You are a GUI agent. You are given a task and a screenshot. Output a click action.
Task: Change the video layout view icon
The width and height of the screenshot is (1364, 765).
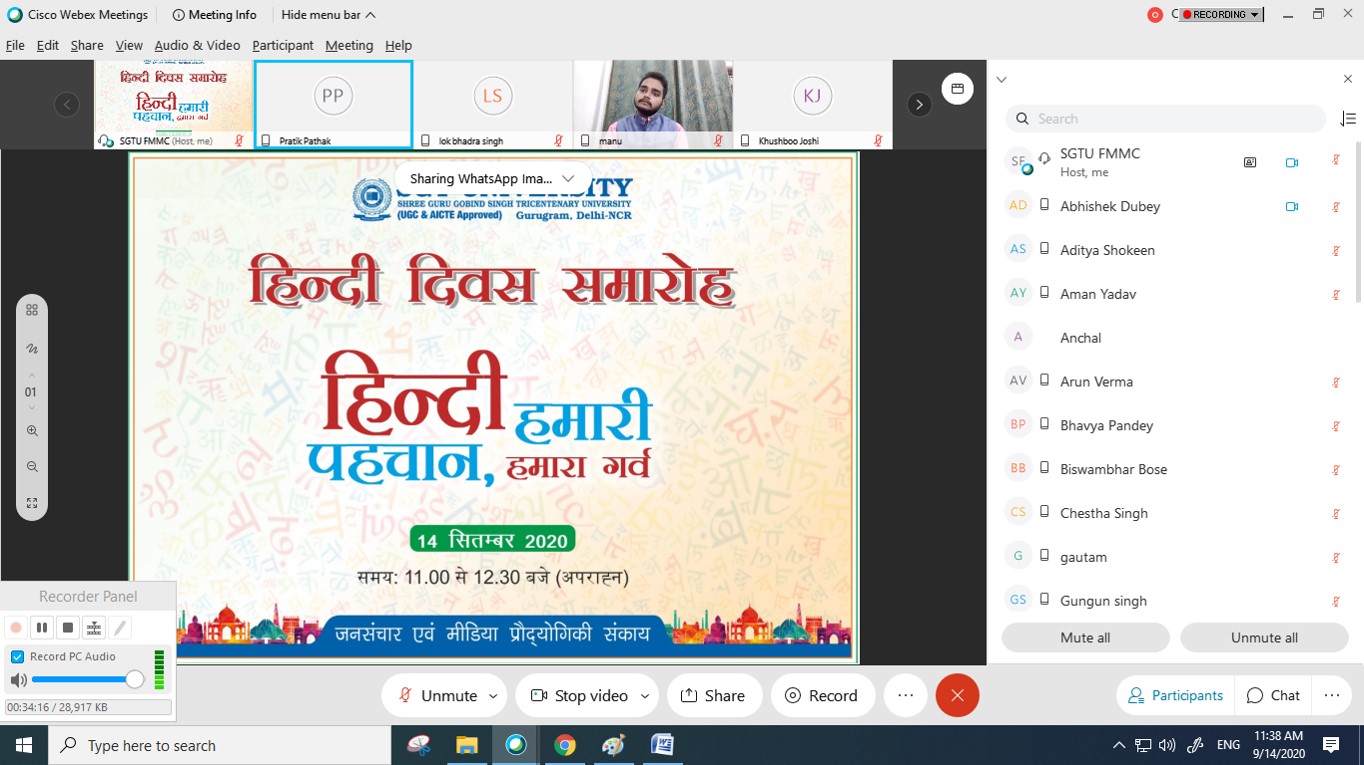957,89
